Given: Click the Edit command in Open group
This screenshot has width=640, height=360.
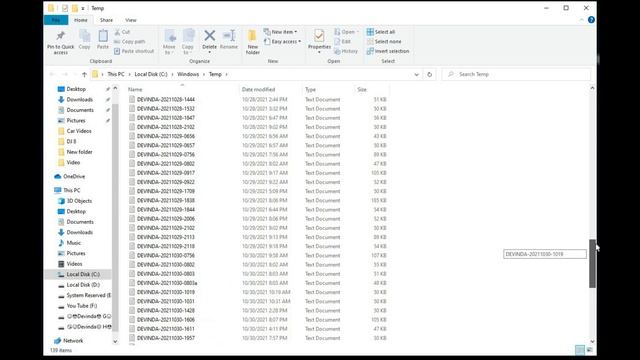Looking at the screenshot, I should click(x=342, y=42).
